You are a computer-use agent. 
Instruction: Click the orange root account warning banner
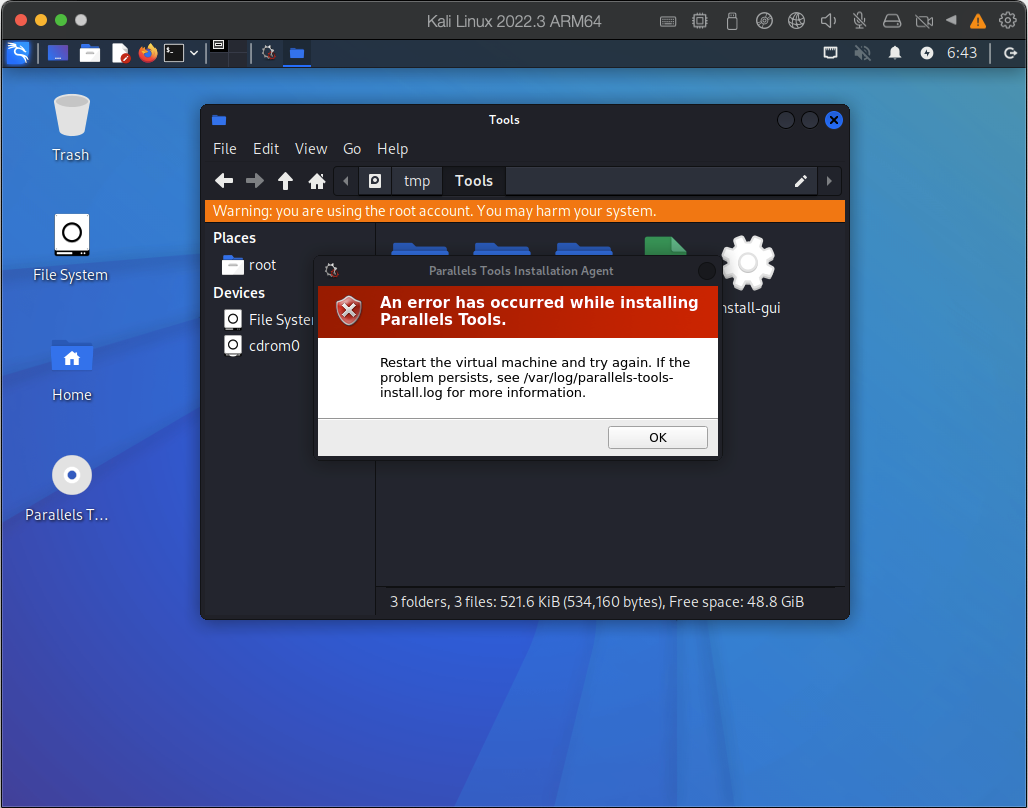pyautogui.click(x=524, y=211)
